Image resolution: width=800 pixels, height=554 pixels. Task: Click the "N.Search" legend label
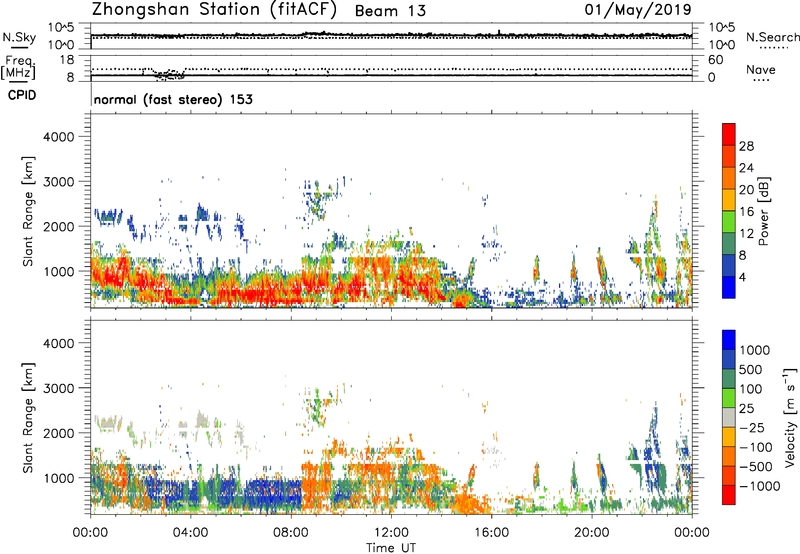click(x=773, y=37)
